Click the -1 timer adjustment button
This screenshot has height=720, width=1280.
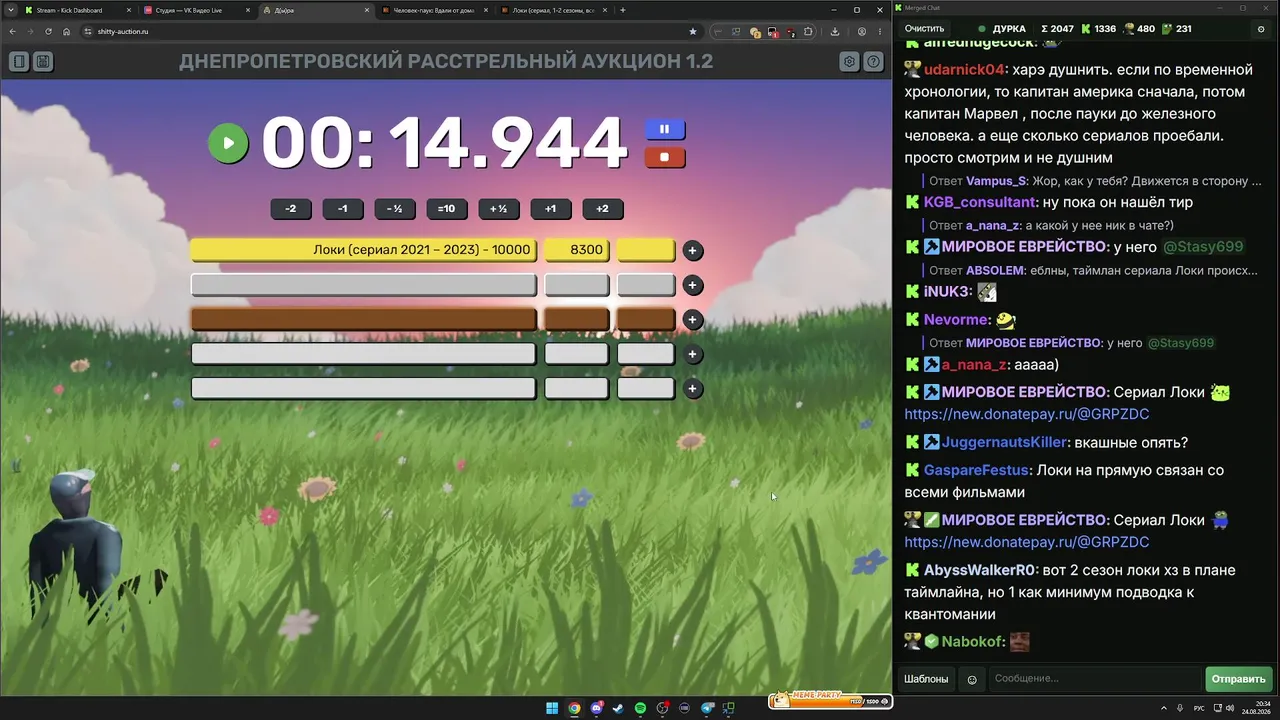[343, 209]
